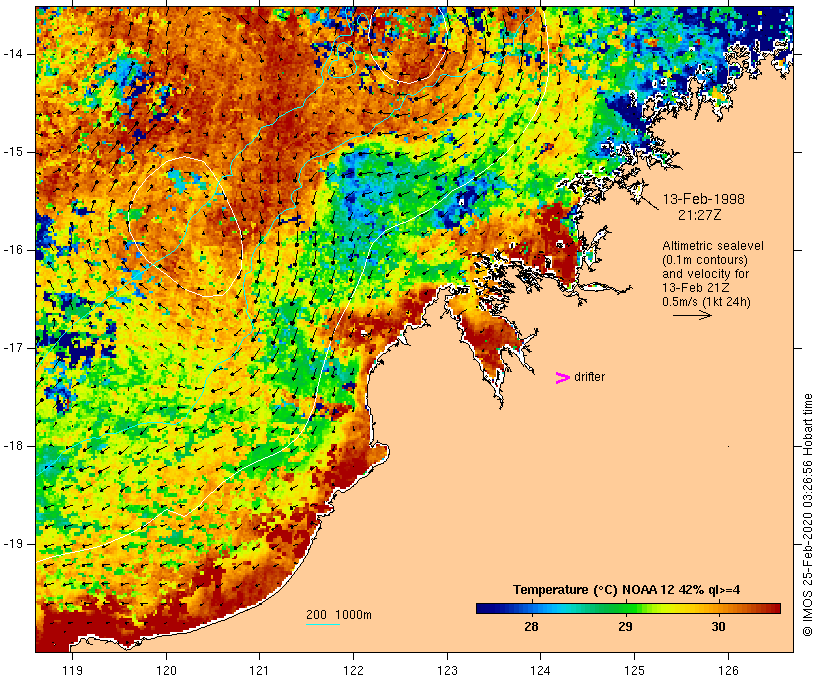Click the date text '13-Feb-1998'

click(x=703, y=199)
